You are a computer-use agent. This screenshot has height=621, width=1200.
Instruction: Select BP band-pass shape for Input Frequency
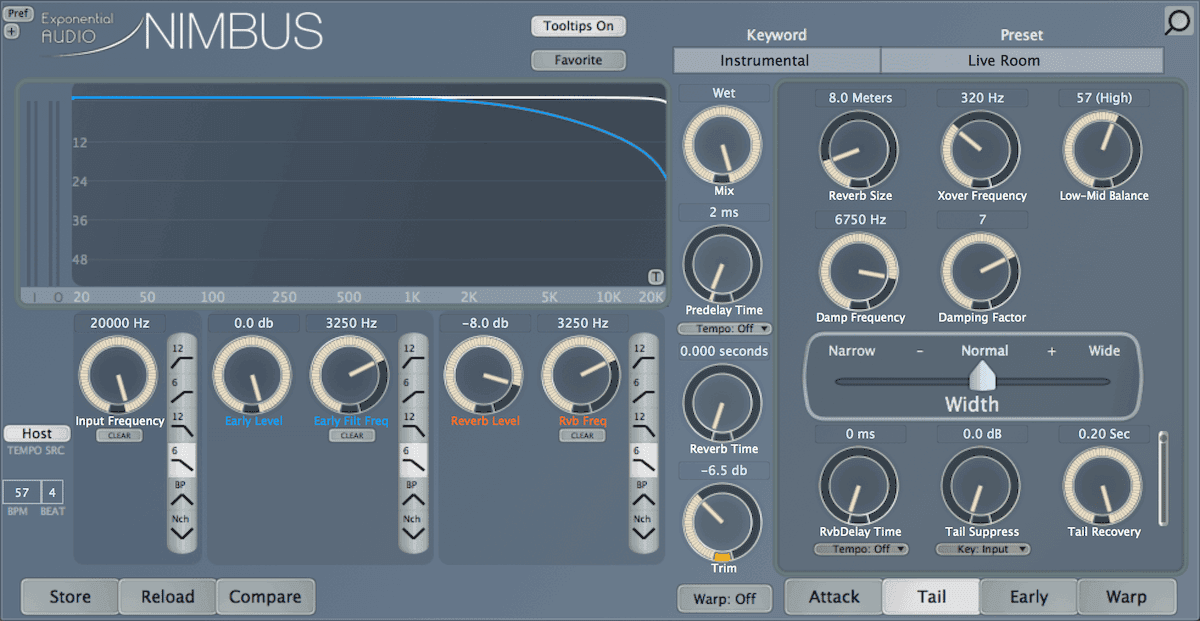tap(182, 492)
